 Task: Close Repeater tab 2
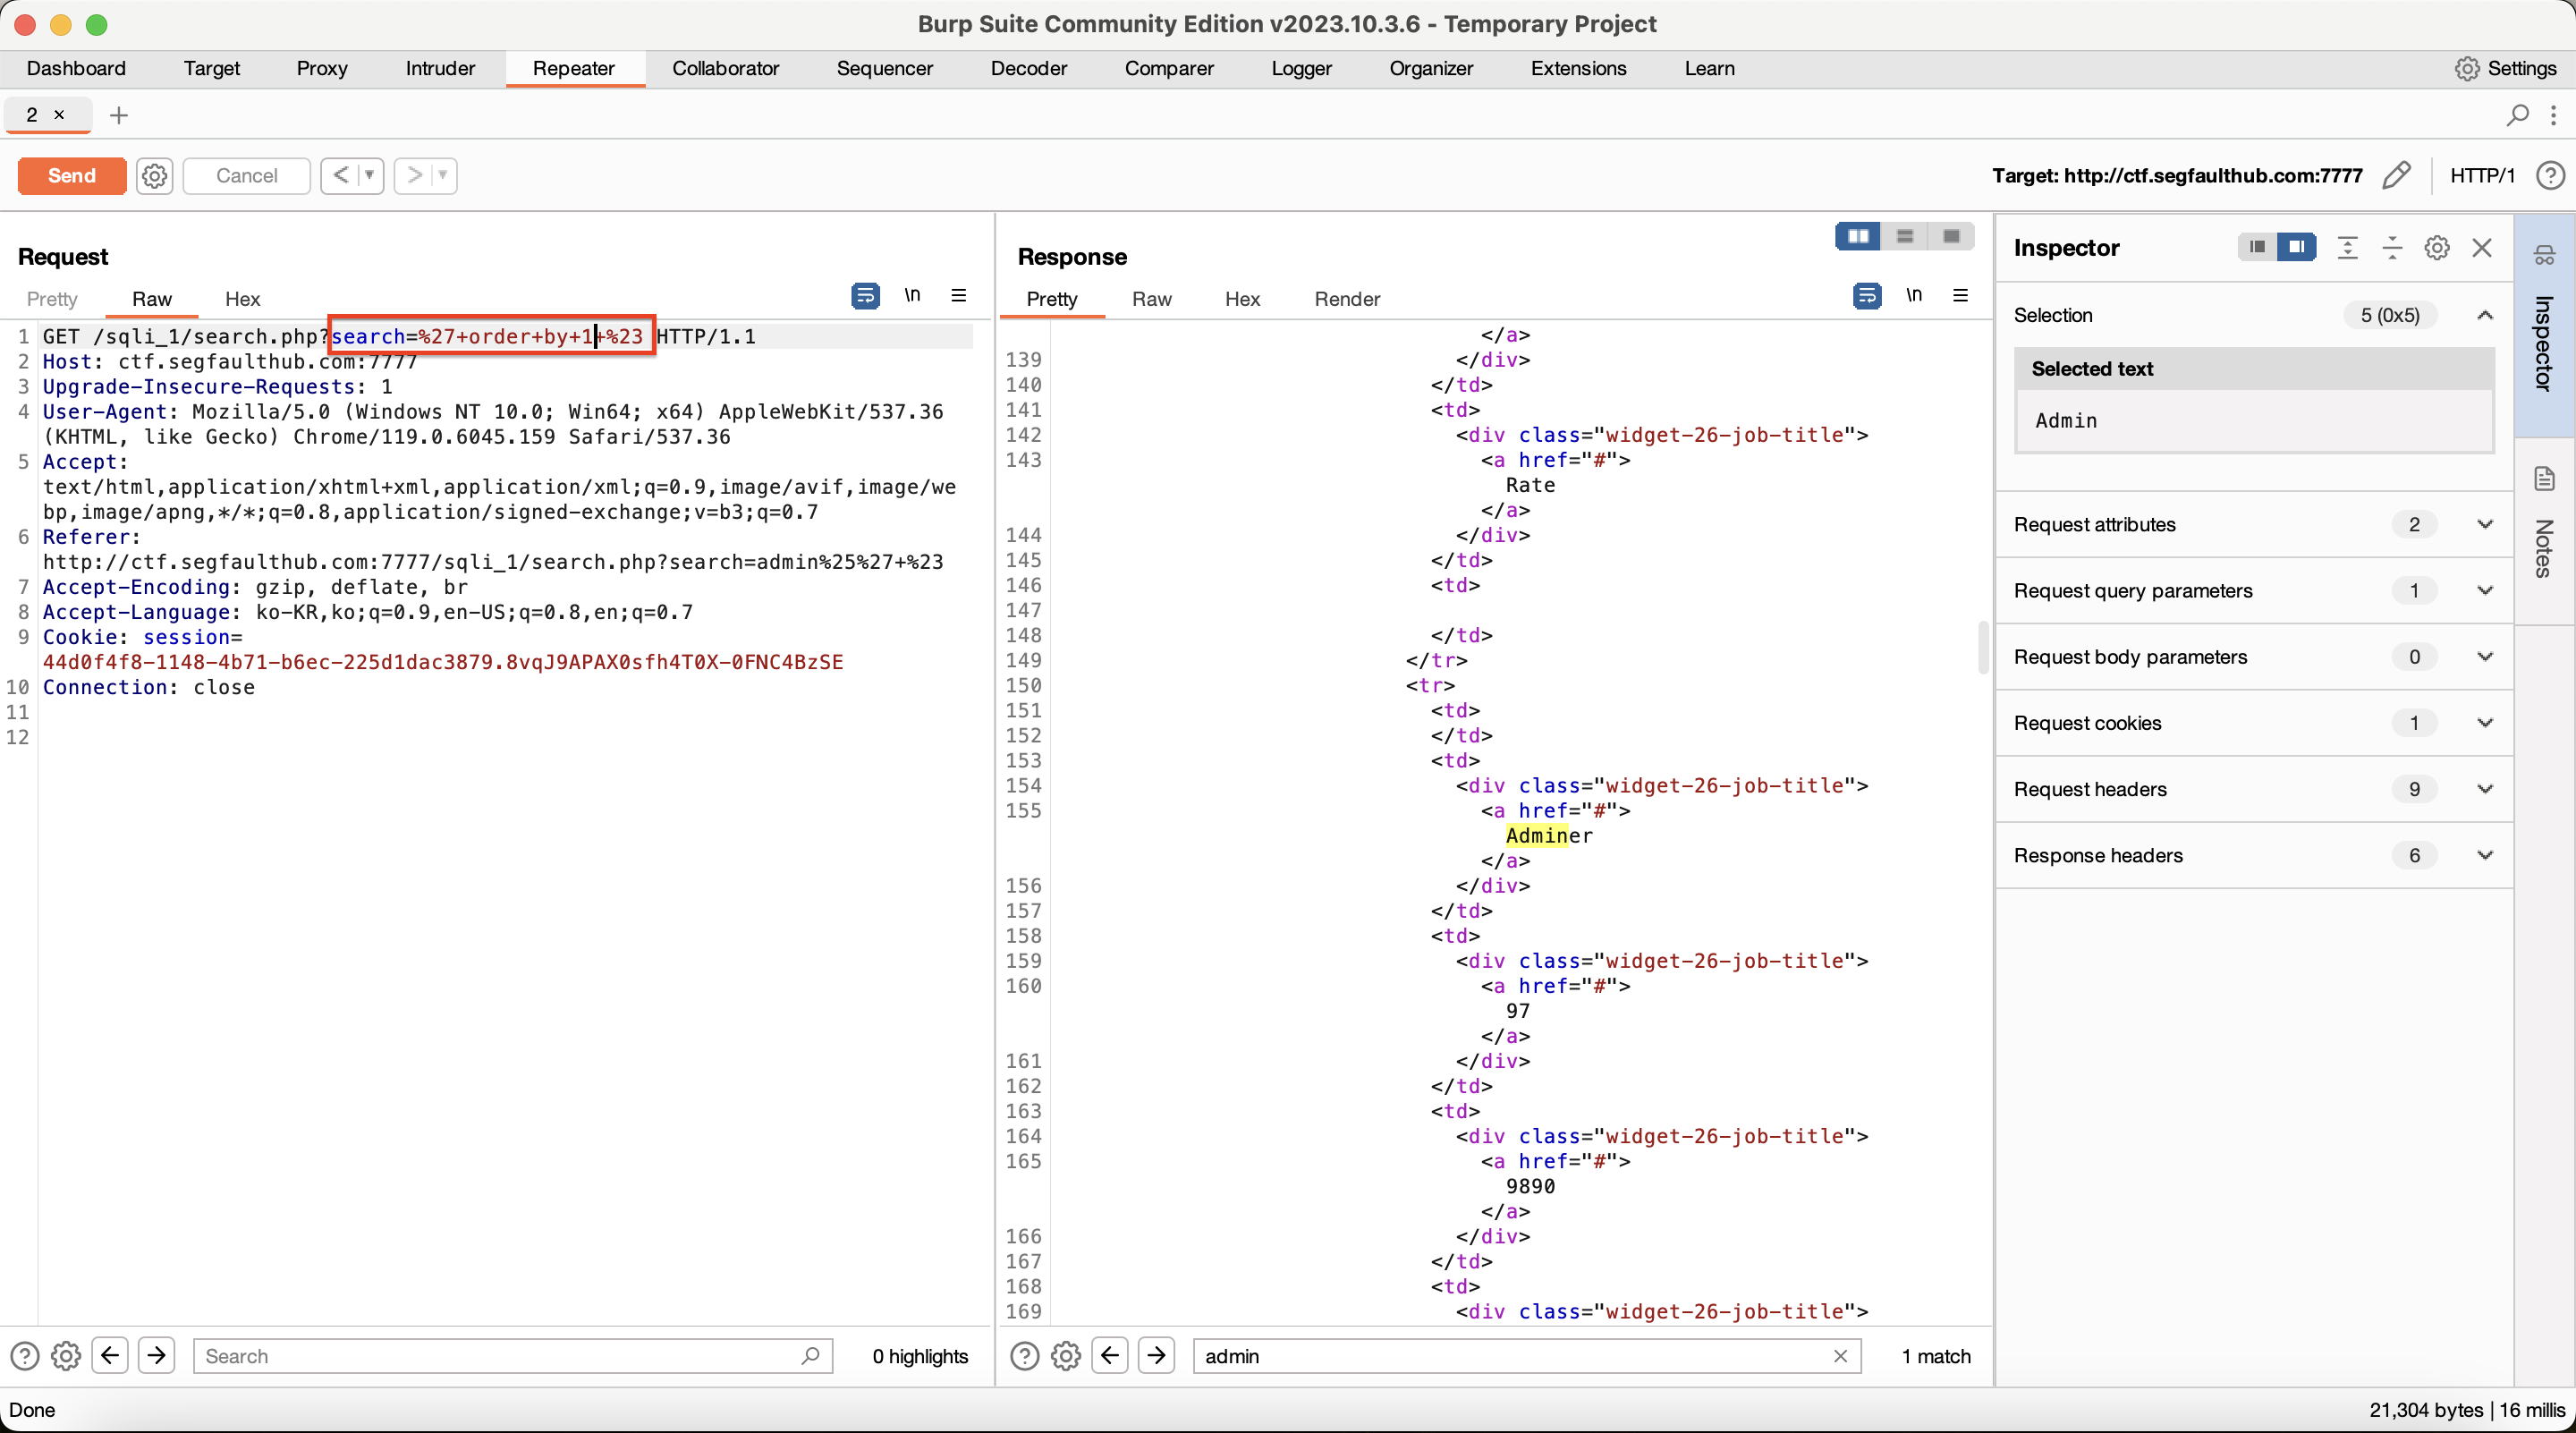click(59, 115)
